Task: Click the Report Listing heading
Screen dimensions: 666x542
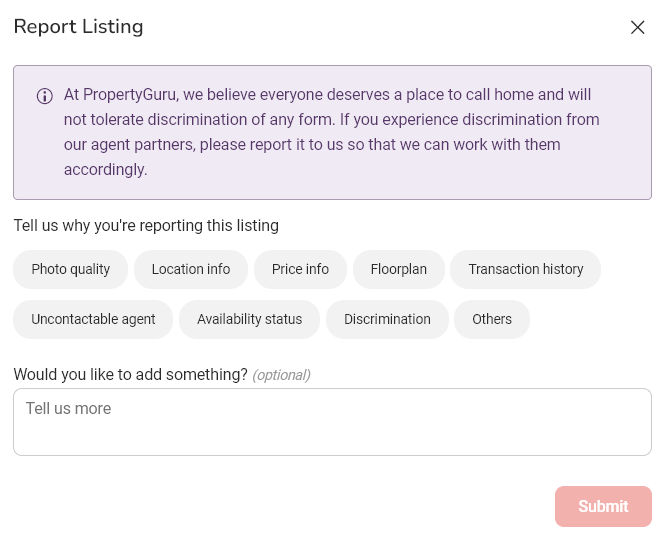Action: (x=79, y=27)
